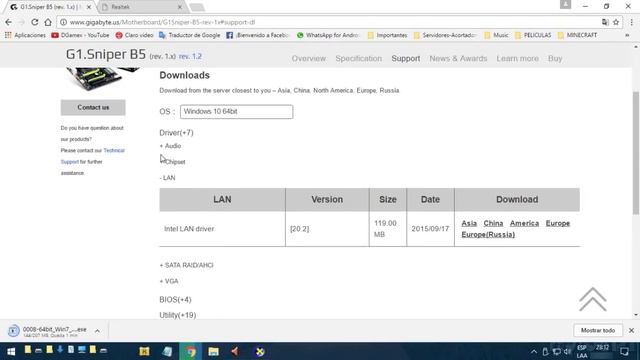The image size is (640, 360).
Task: Click the motherboard product thumbnail
Action: [103, 78]
